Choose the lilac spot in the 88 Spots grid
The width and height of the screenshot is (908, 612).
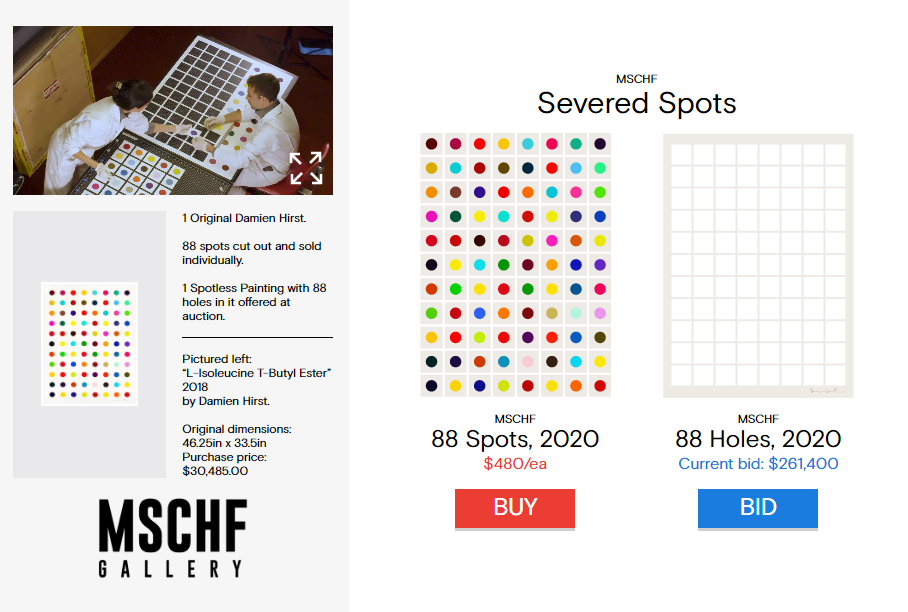point(600,313)
